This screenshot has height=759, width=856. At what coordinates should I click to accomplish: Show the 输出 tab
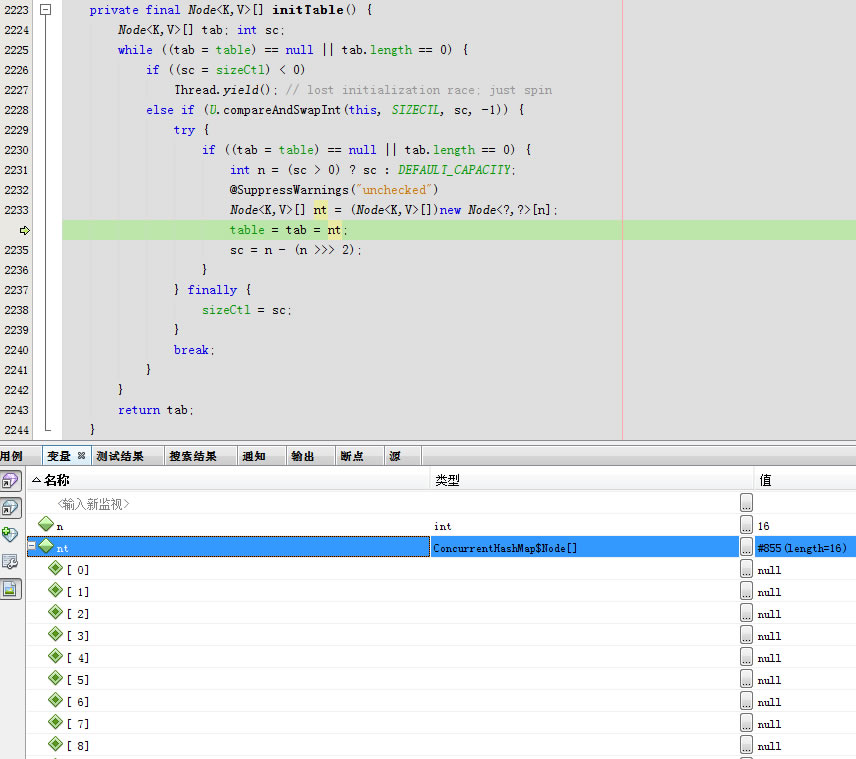(302, 456)
